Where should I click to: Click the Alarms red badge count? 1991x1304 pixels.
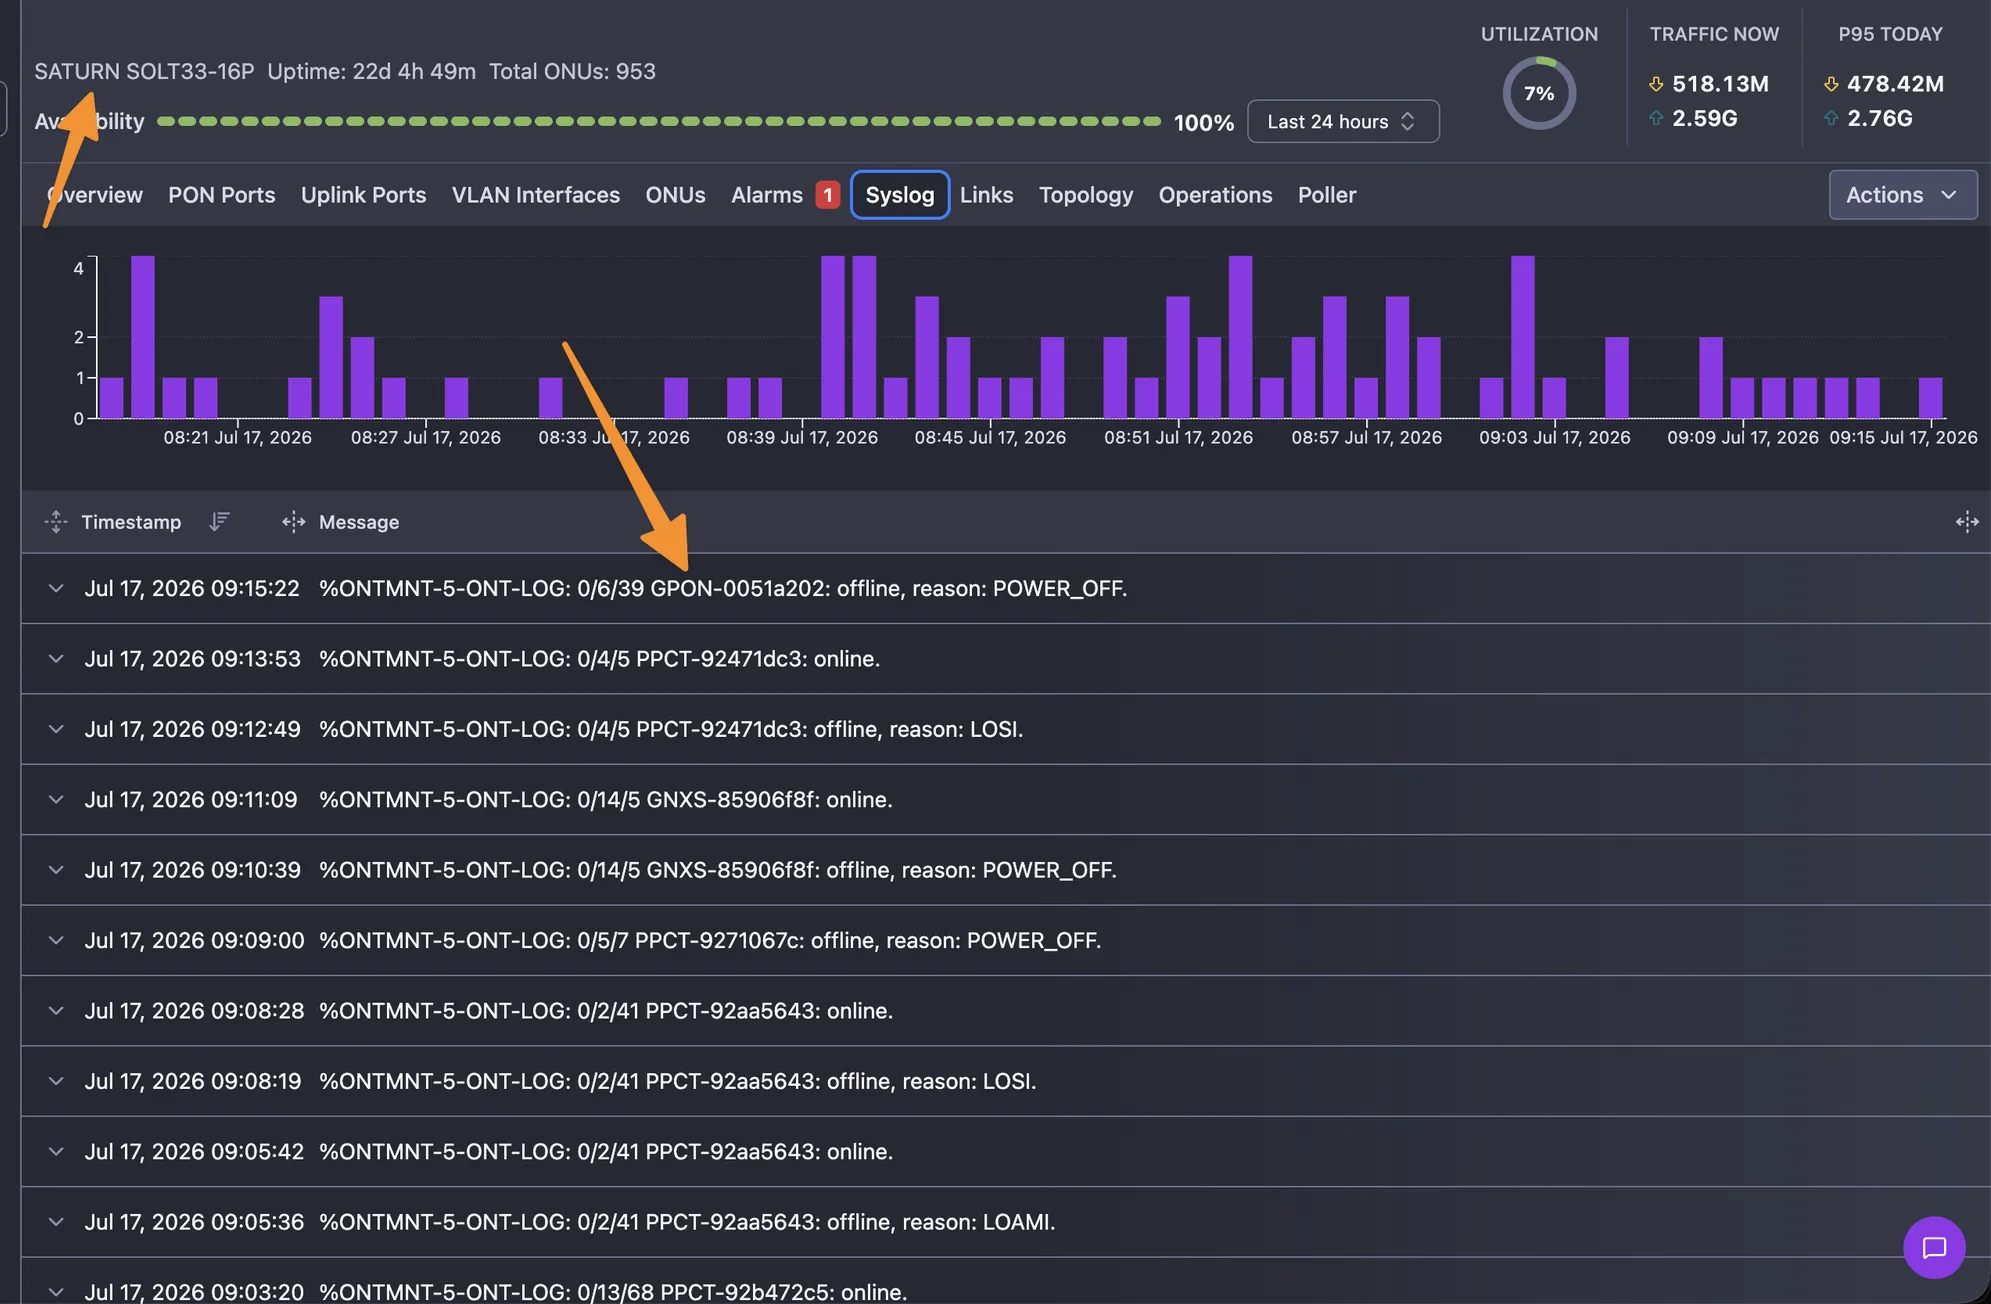[827, 195]
